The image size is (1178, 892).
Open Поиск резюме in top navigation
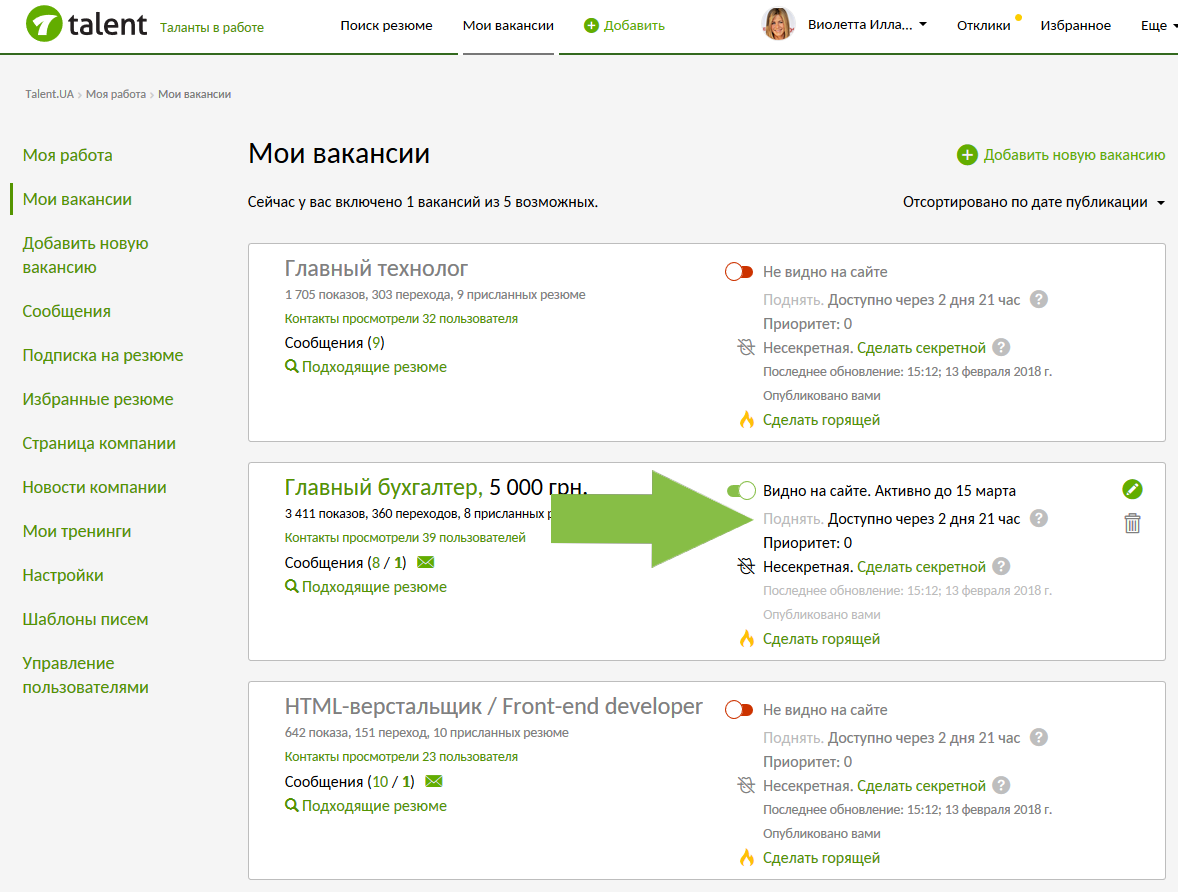386,26
